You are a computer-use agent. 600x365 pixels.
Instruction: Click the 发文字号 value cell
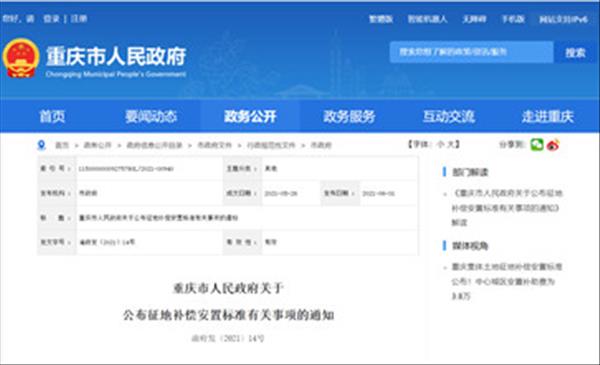pyautogui.click(x=150, y=242)
